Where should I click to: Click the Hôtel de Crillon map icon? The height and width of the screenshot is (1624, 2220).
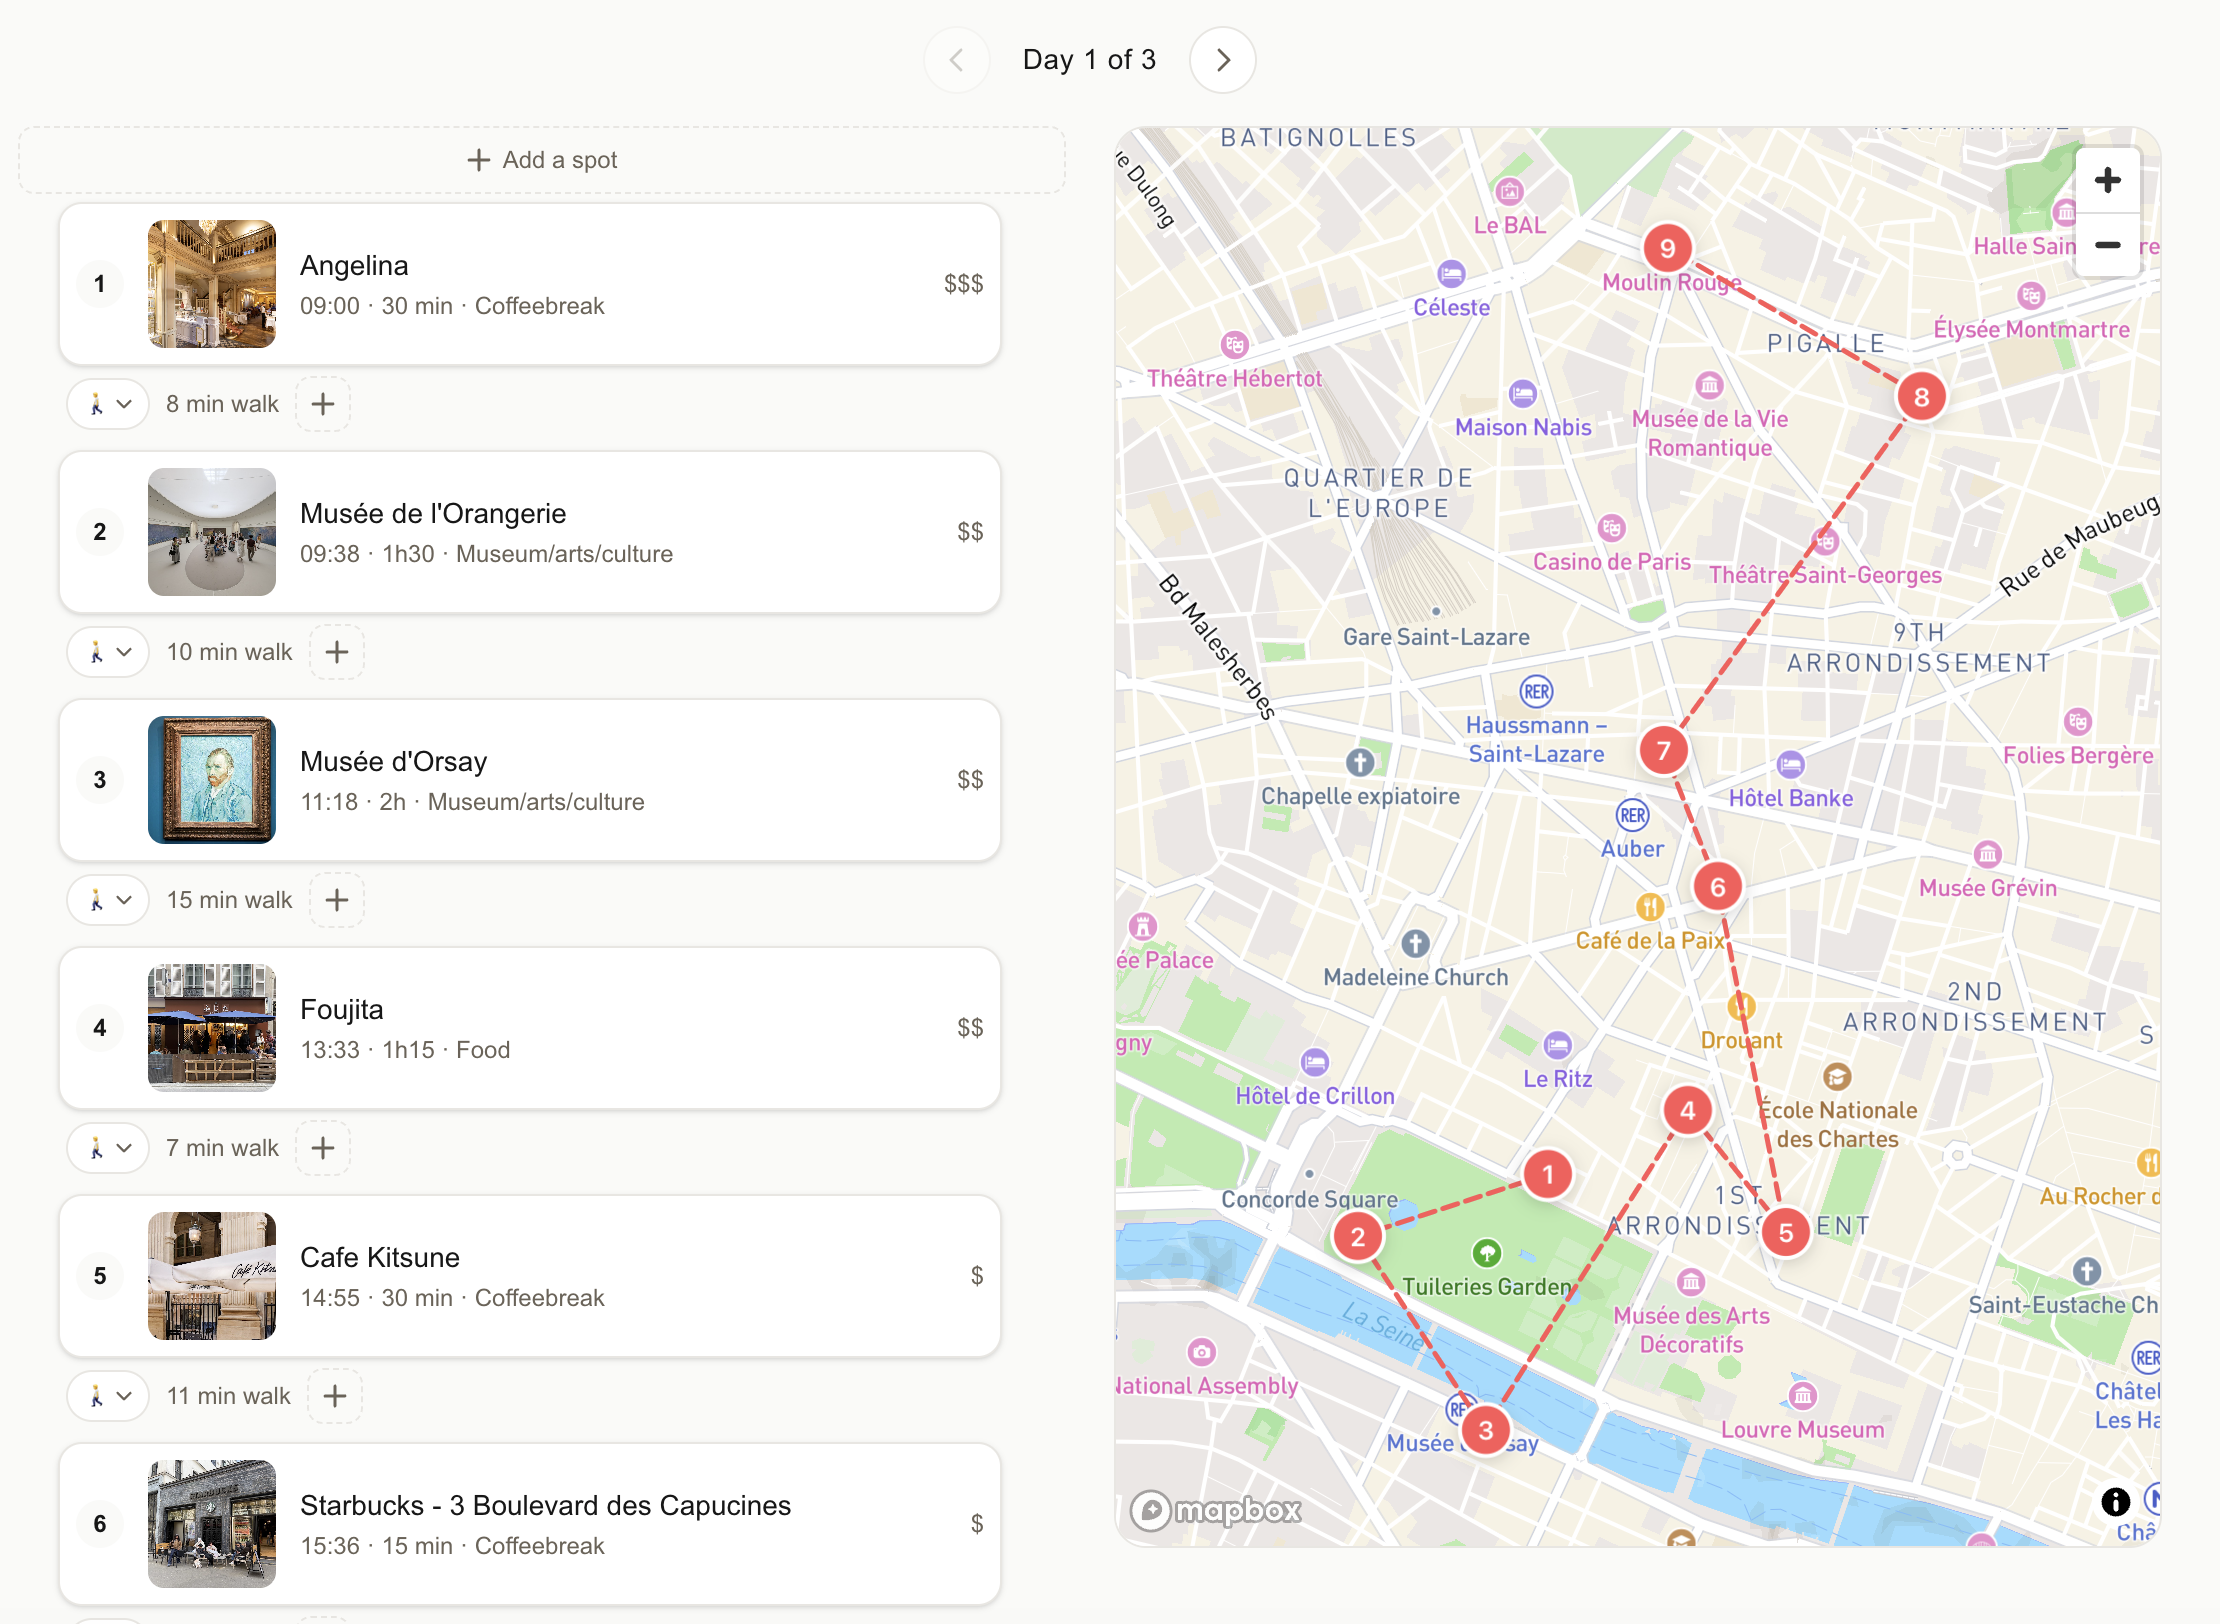pos(1315,1062)
